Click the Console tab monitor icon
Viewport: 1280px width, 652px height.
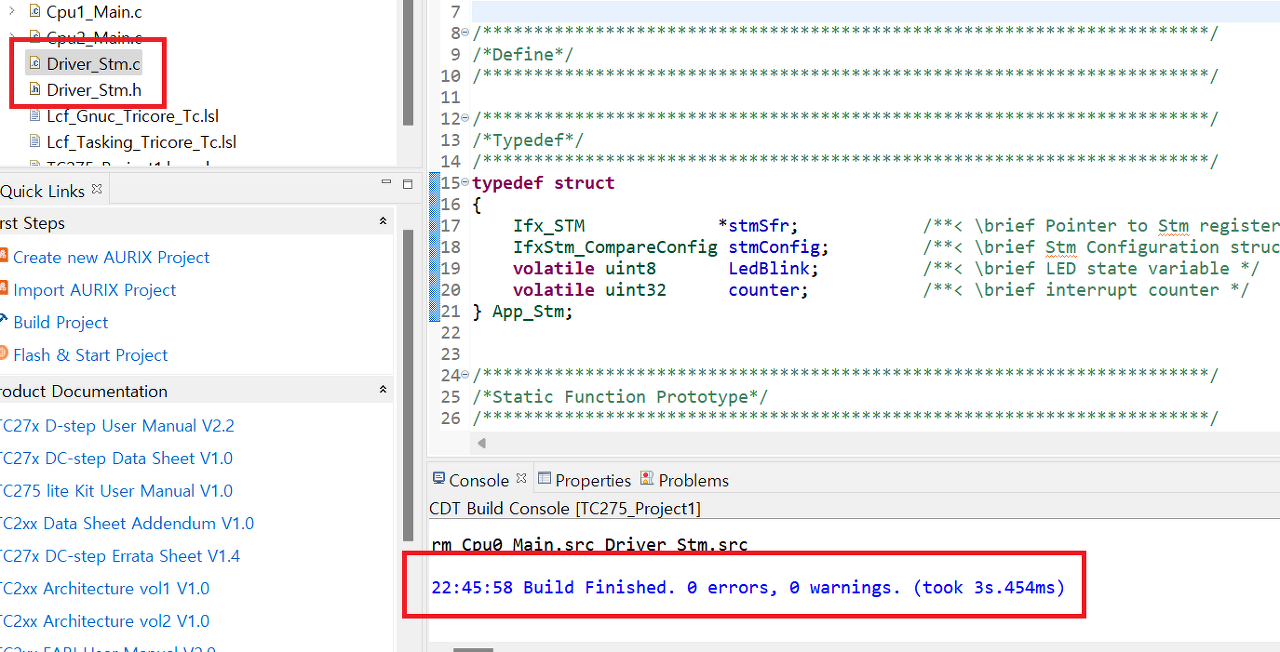[x=438, y=480]
